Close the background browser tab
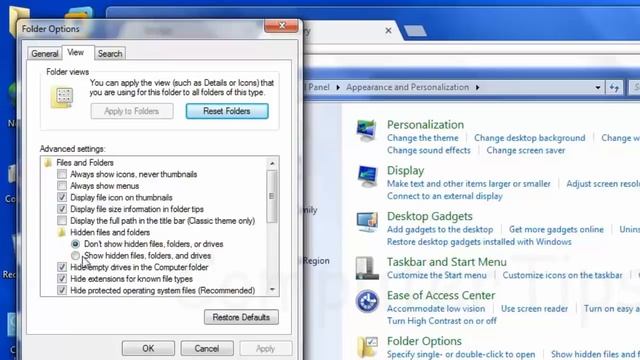This screenshot has height=360, width=640. click(388, 31)
